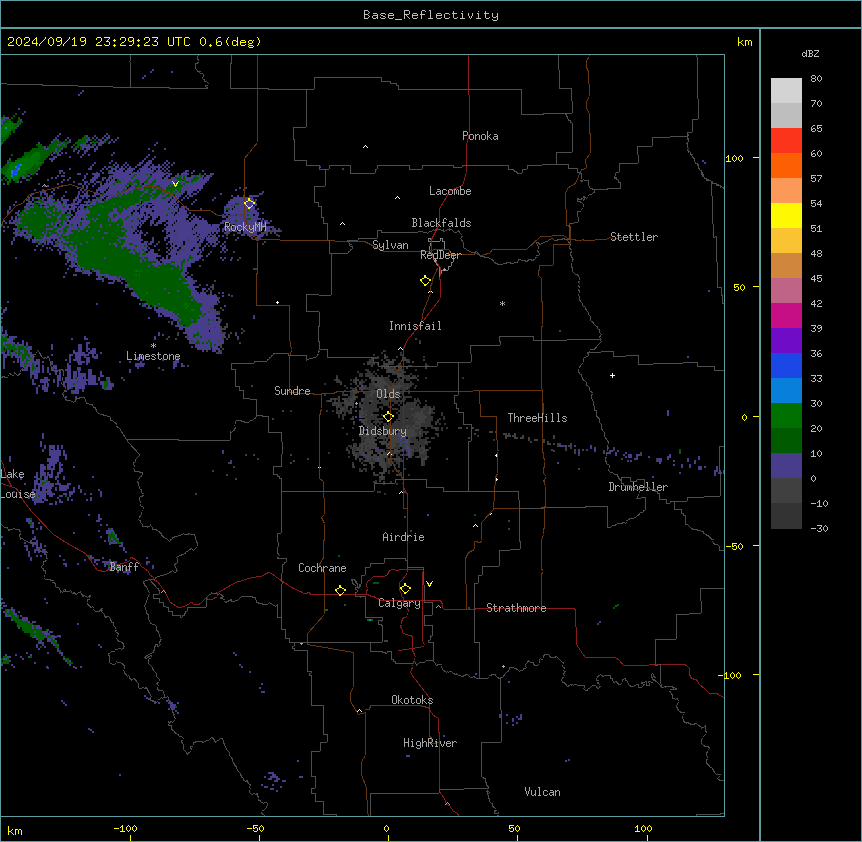Click the violet 36-39 dBZ legend swatch
This screenshot has height=842, width=862.
(x=786, y=341)
